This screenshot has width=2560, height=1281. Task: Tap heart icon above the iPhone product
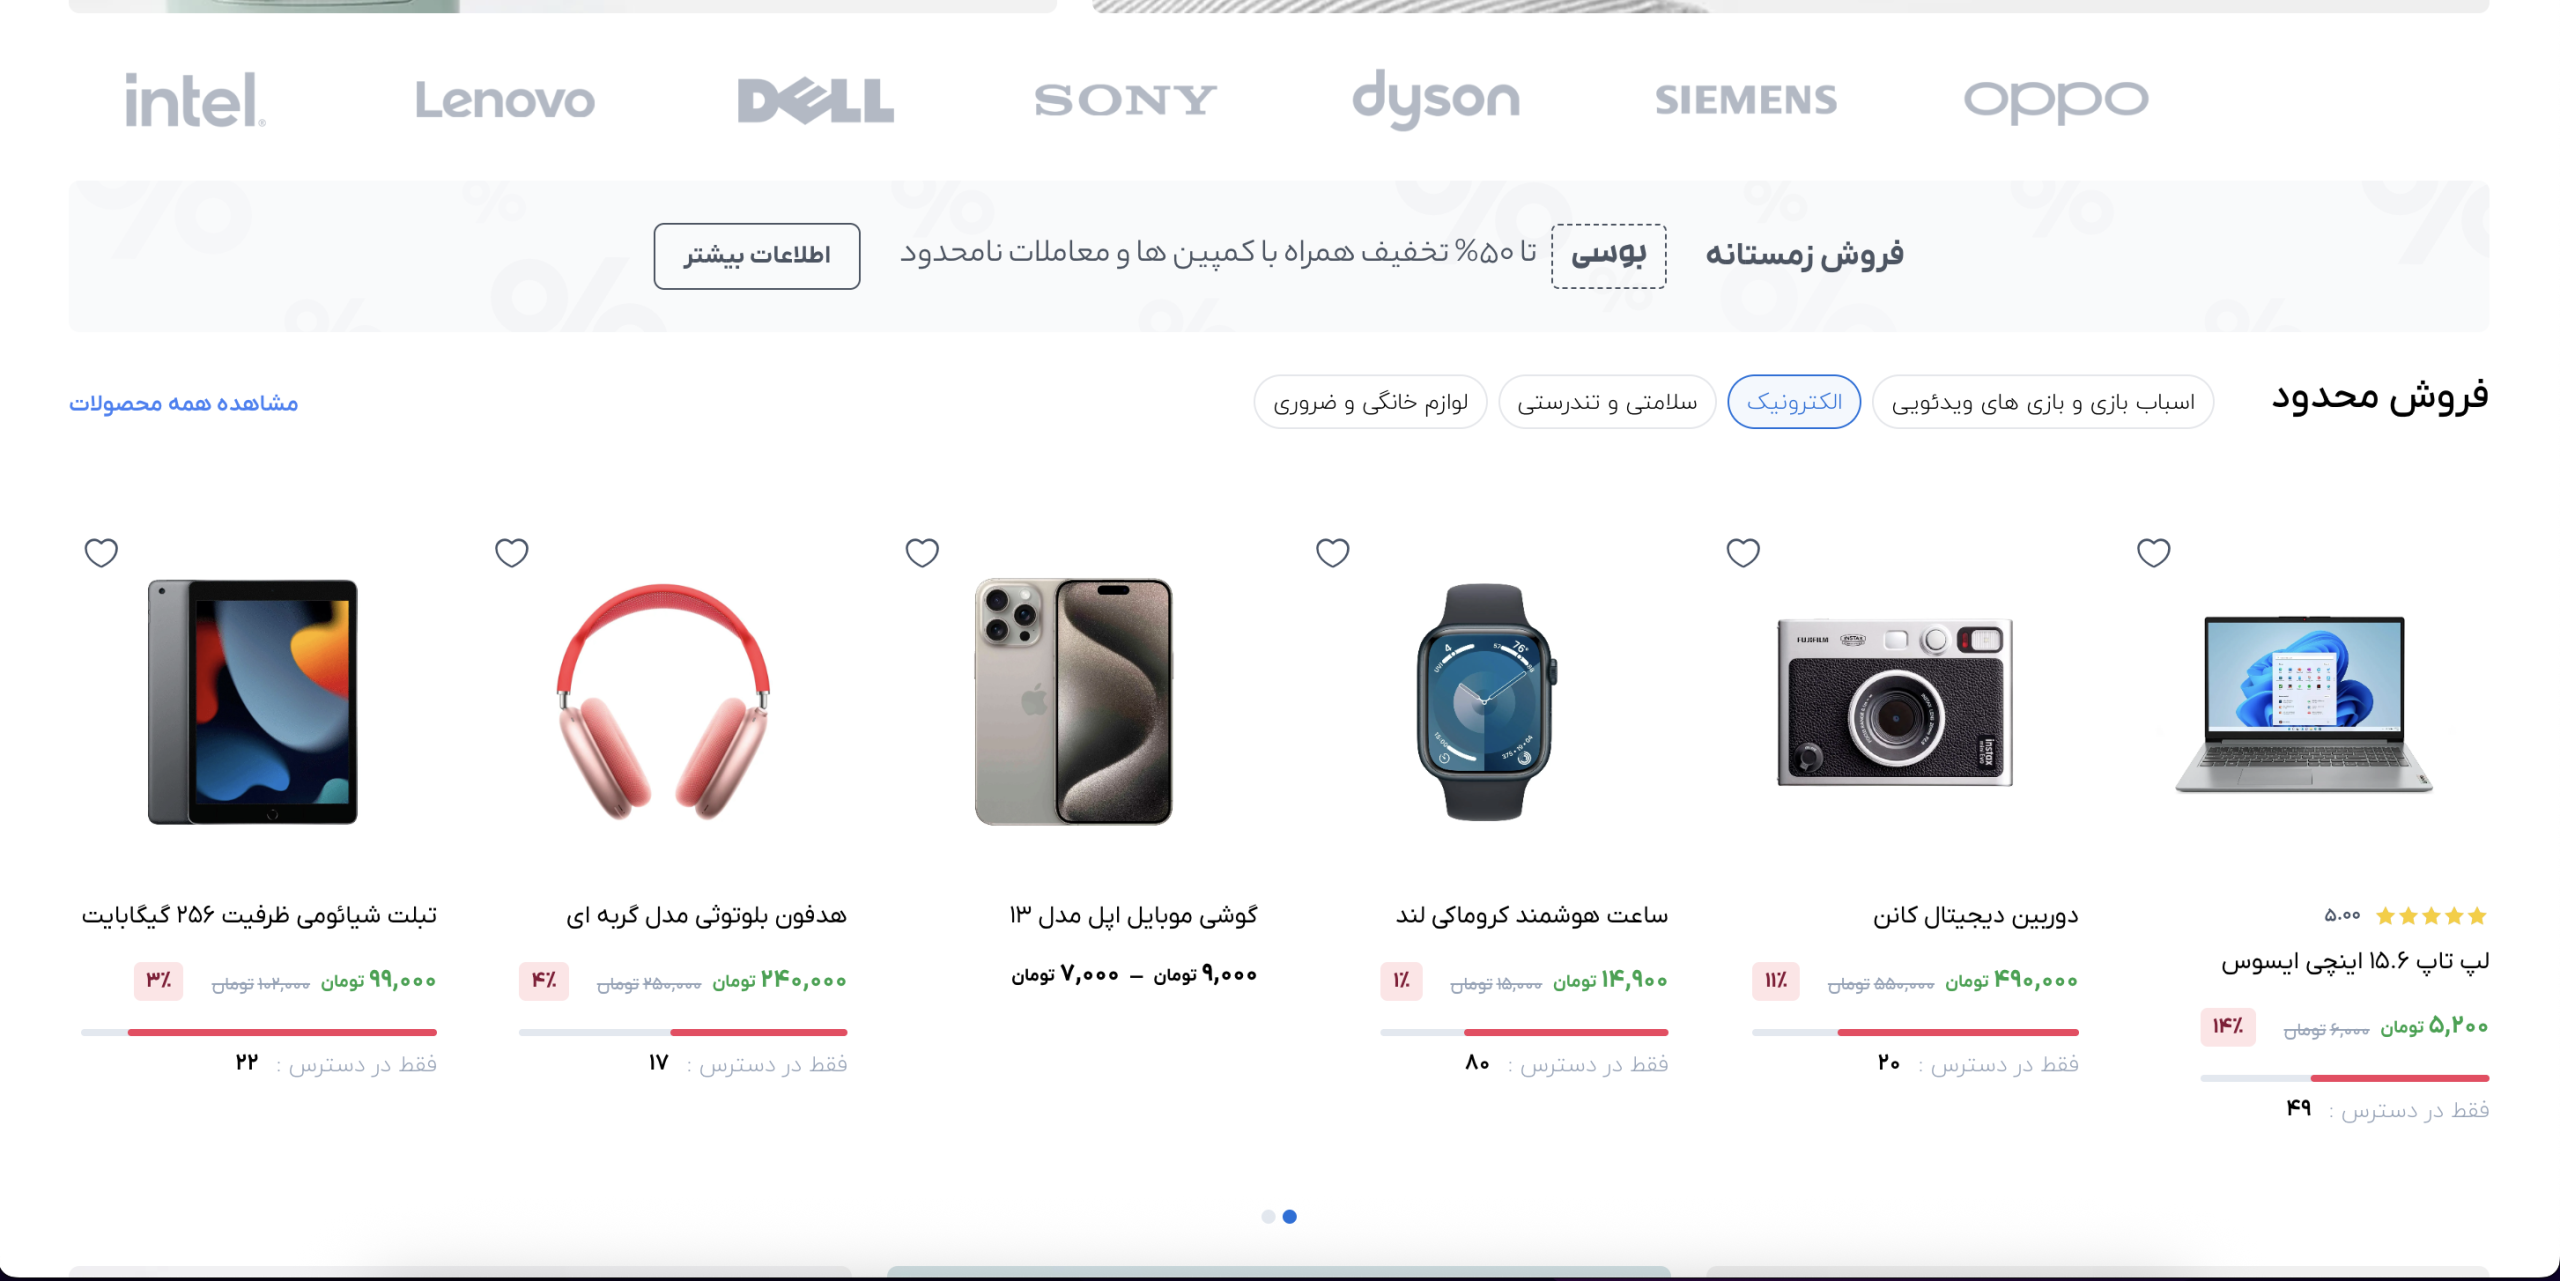[922, 552]
